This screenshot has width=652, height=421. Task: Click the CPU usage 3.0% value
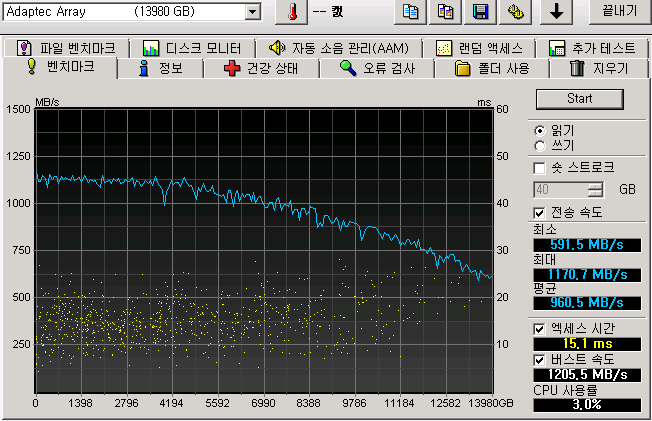point(587,404)
